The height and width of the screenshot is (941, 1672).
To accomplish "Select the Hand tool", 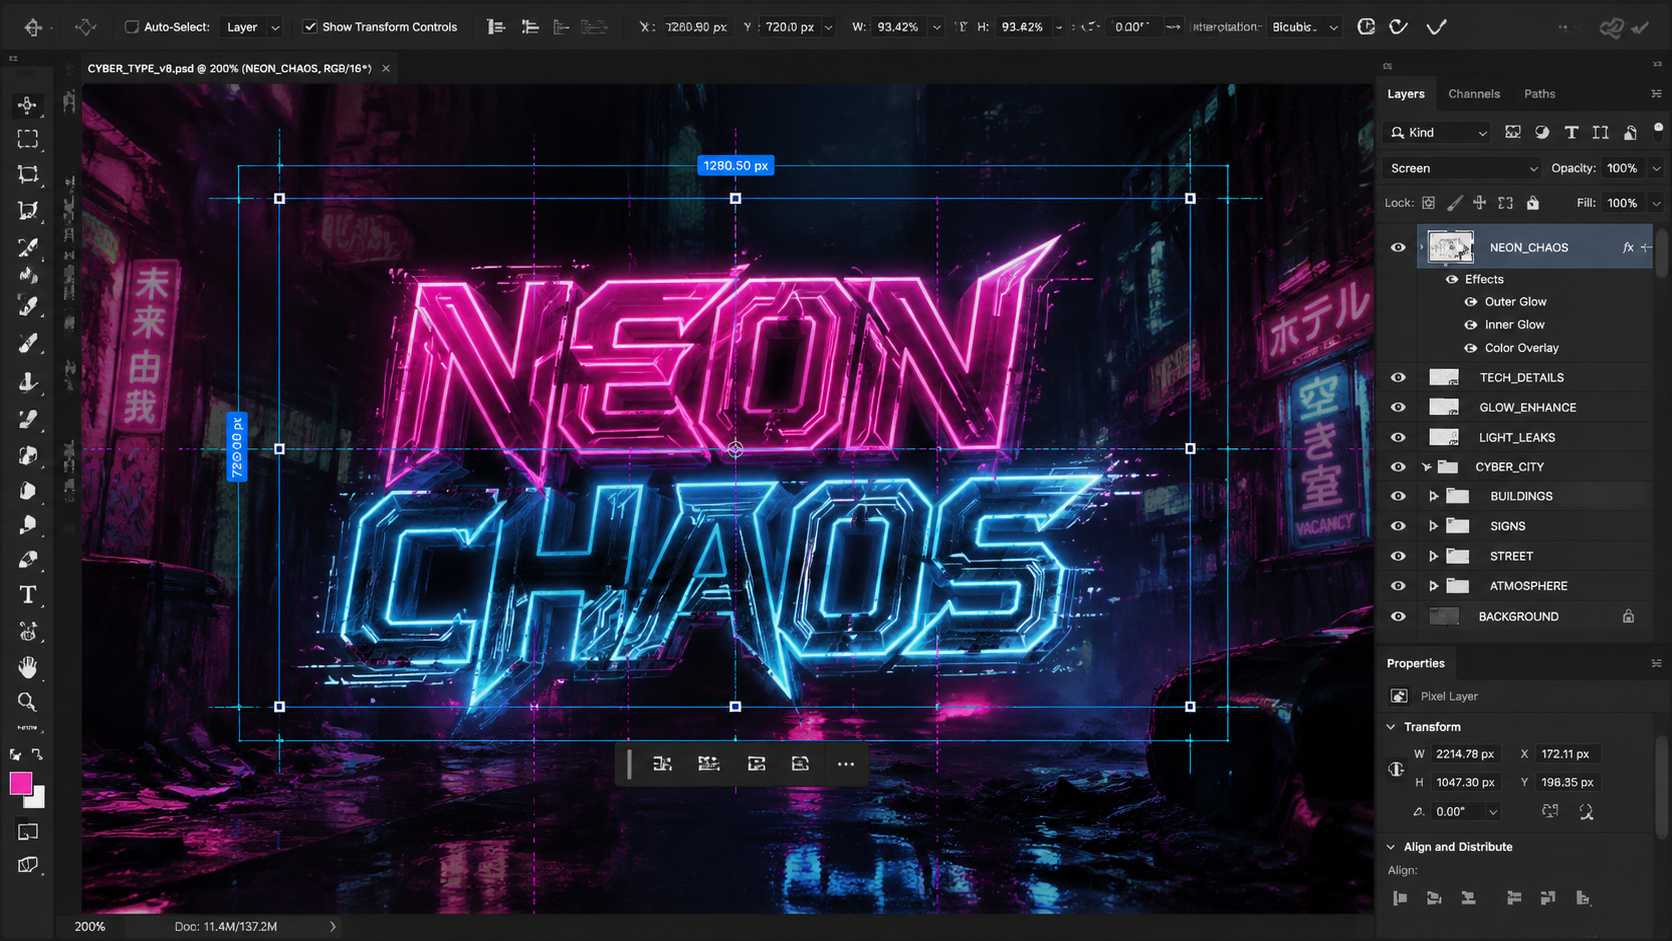I will coord(28,666).
